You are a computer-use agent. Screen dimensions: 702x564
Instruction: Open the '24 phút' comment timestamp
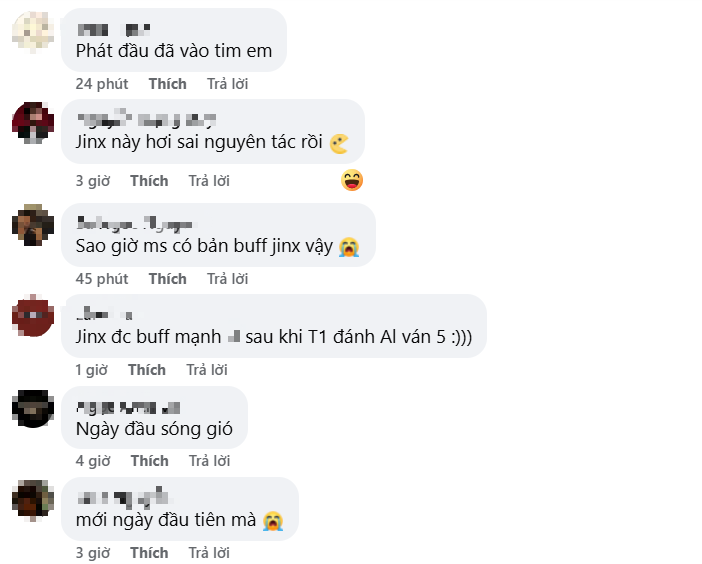click(x=101, y=84)
